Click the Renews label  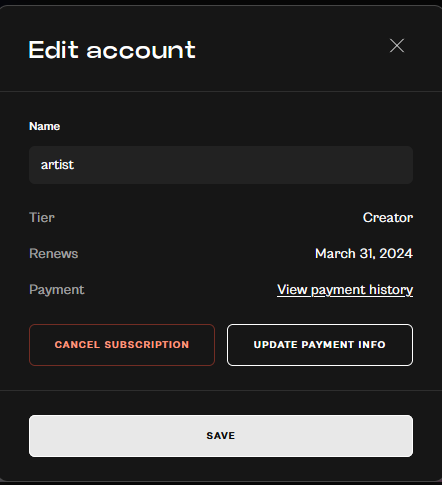click(x=53, y=254)
